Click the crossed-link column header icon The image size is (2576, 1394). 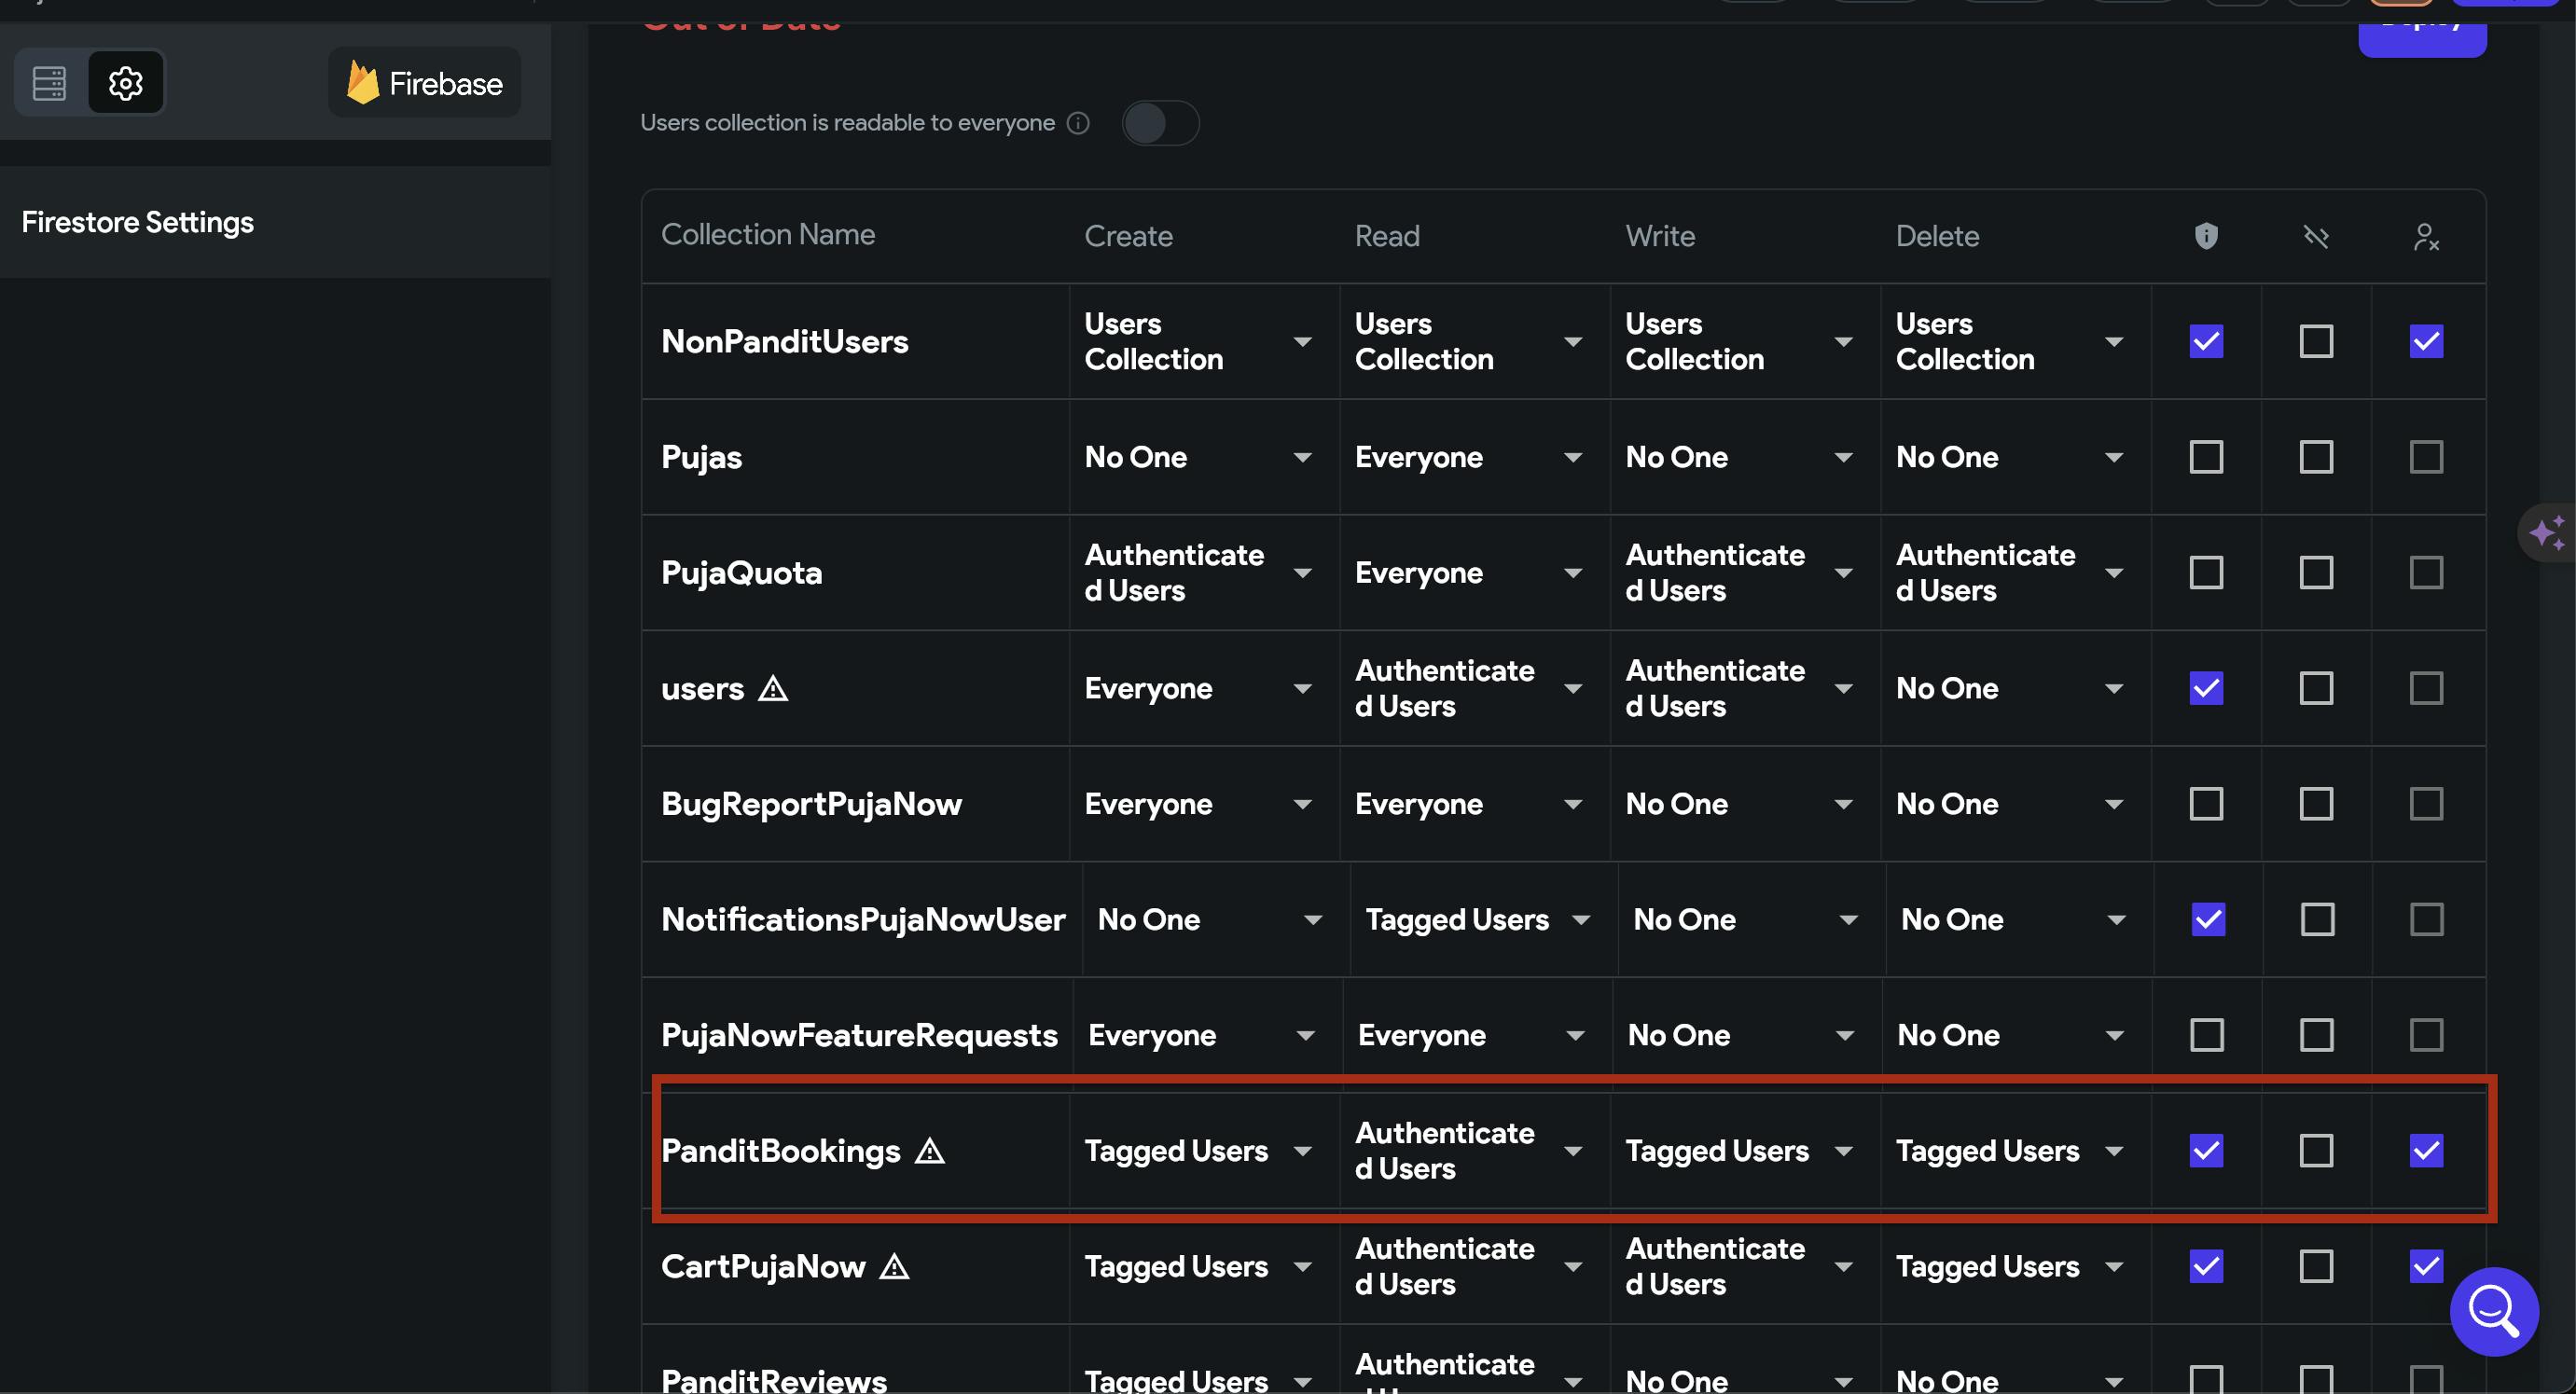coord(2316,237)
